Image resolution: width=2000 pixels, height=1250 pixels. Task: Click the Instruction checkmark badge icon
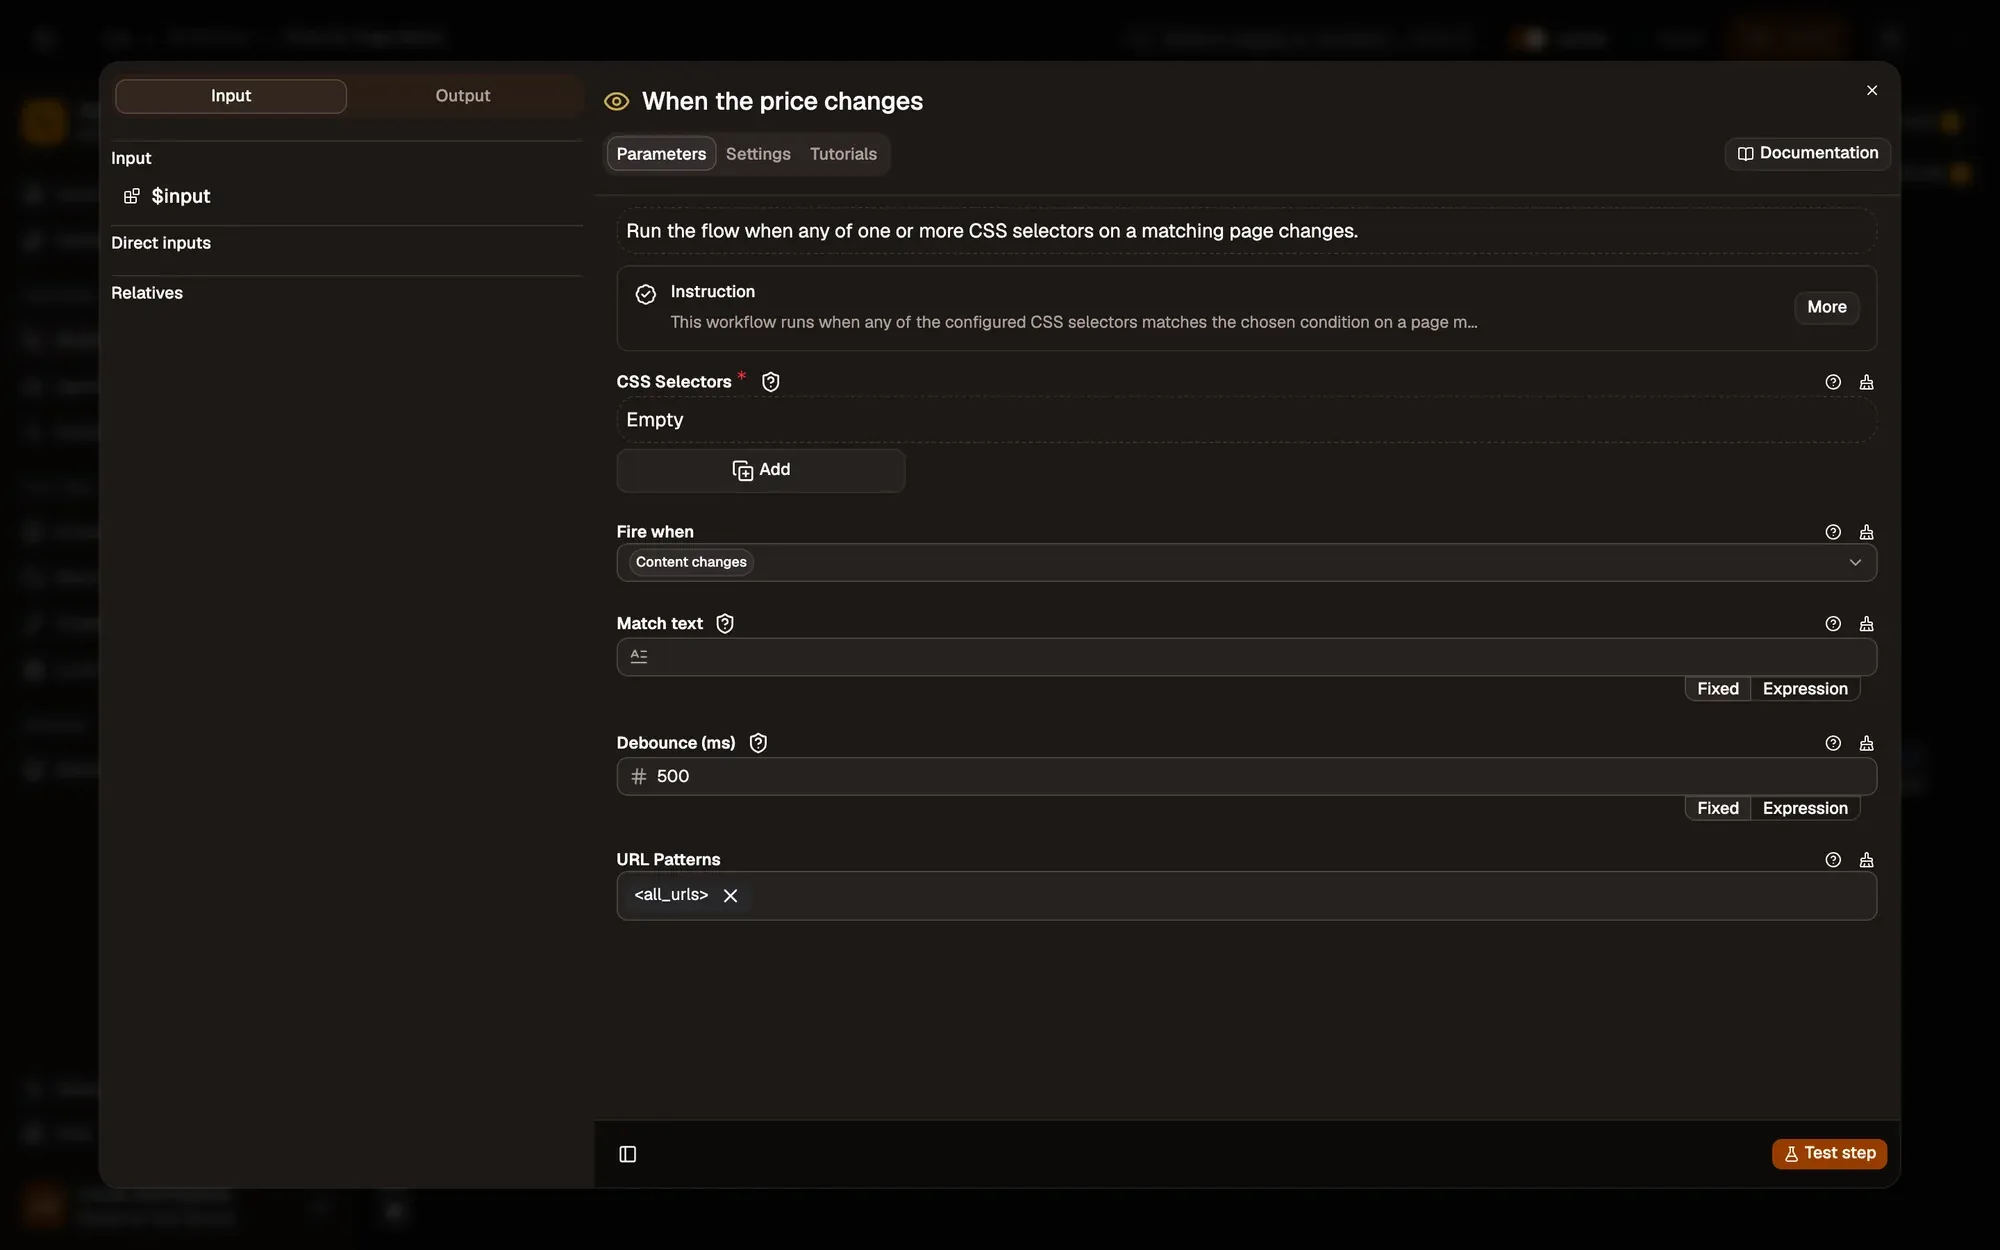click(x=646, y=294)
